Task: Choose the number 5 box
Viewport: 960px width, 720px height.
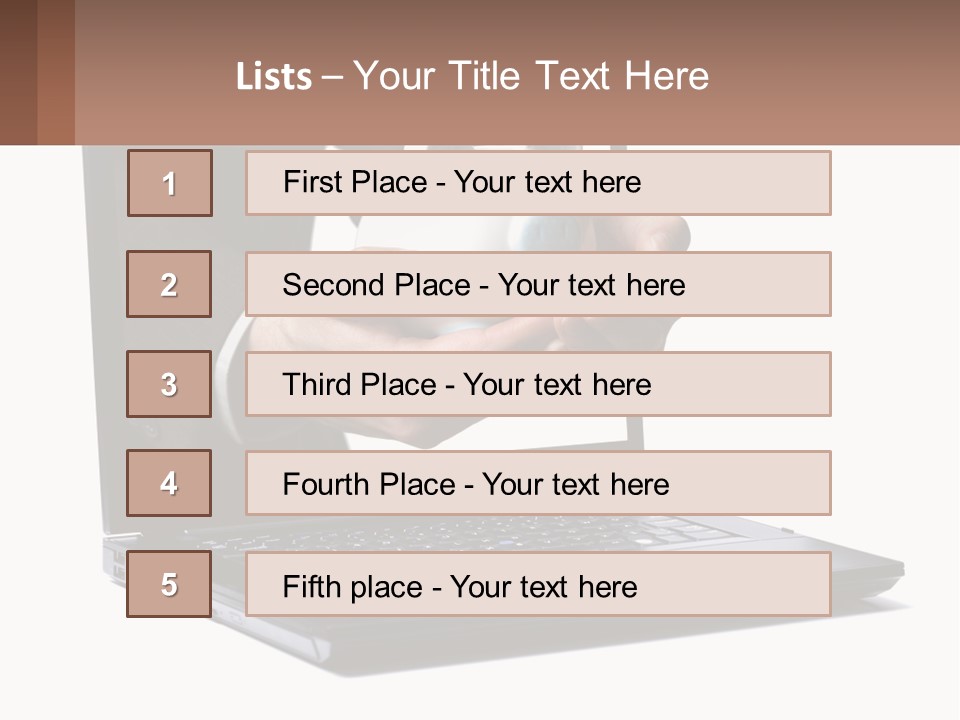Action: coord(169,584)
